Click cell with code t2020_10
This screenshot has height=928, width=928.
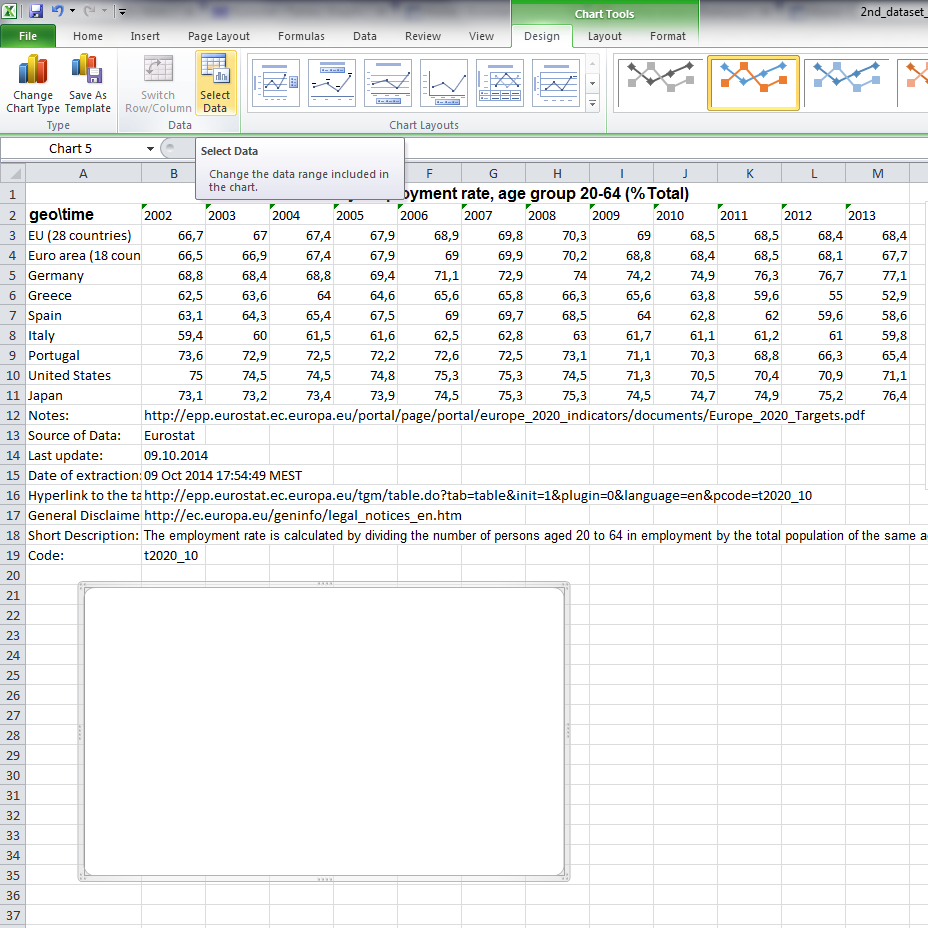pos(173,556)
